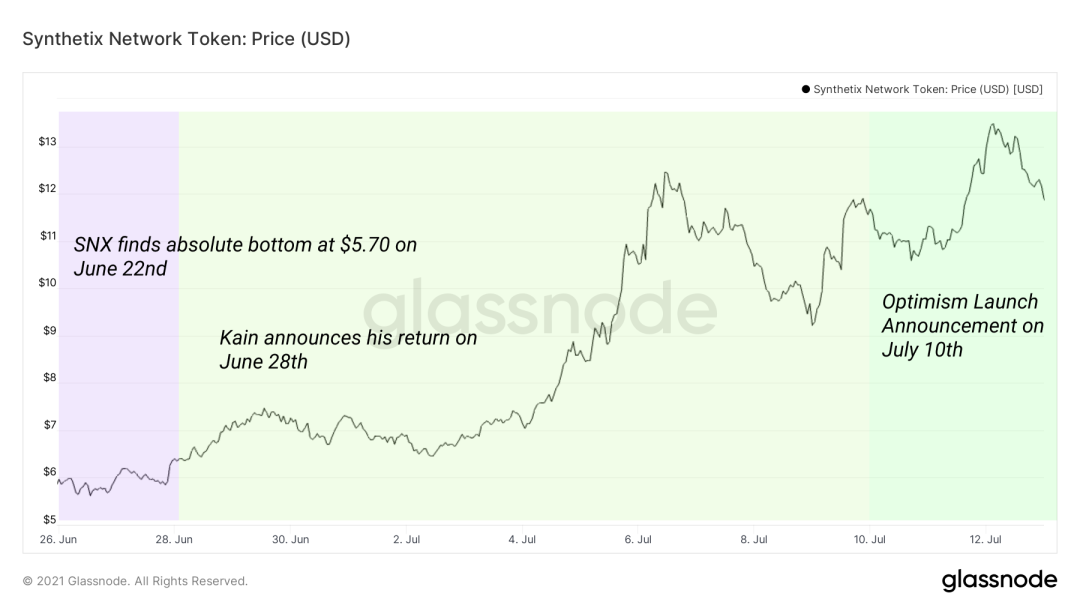Click the glassnode logo at bottom right
Screen dimensions: 1080x608
999,580
